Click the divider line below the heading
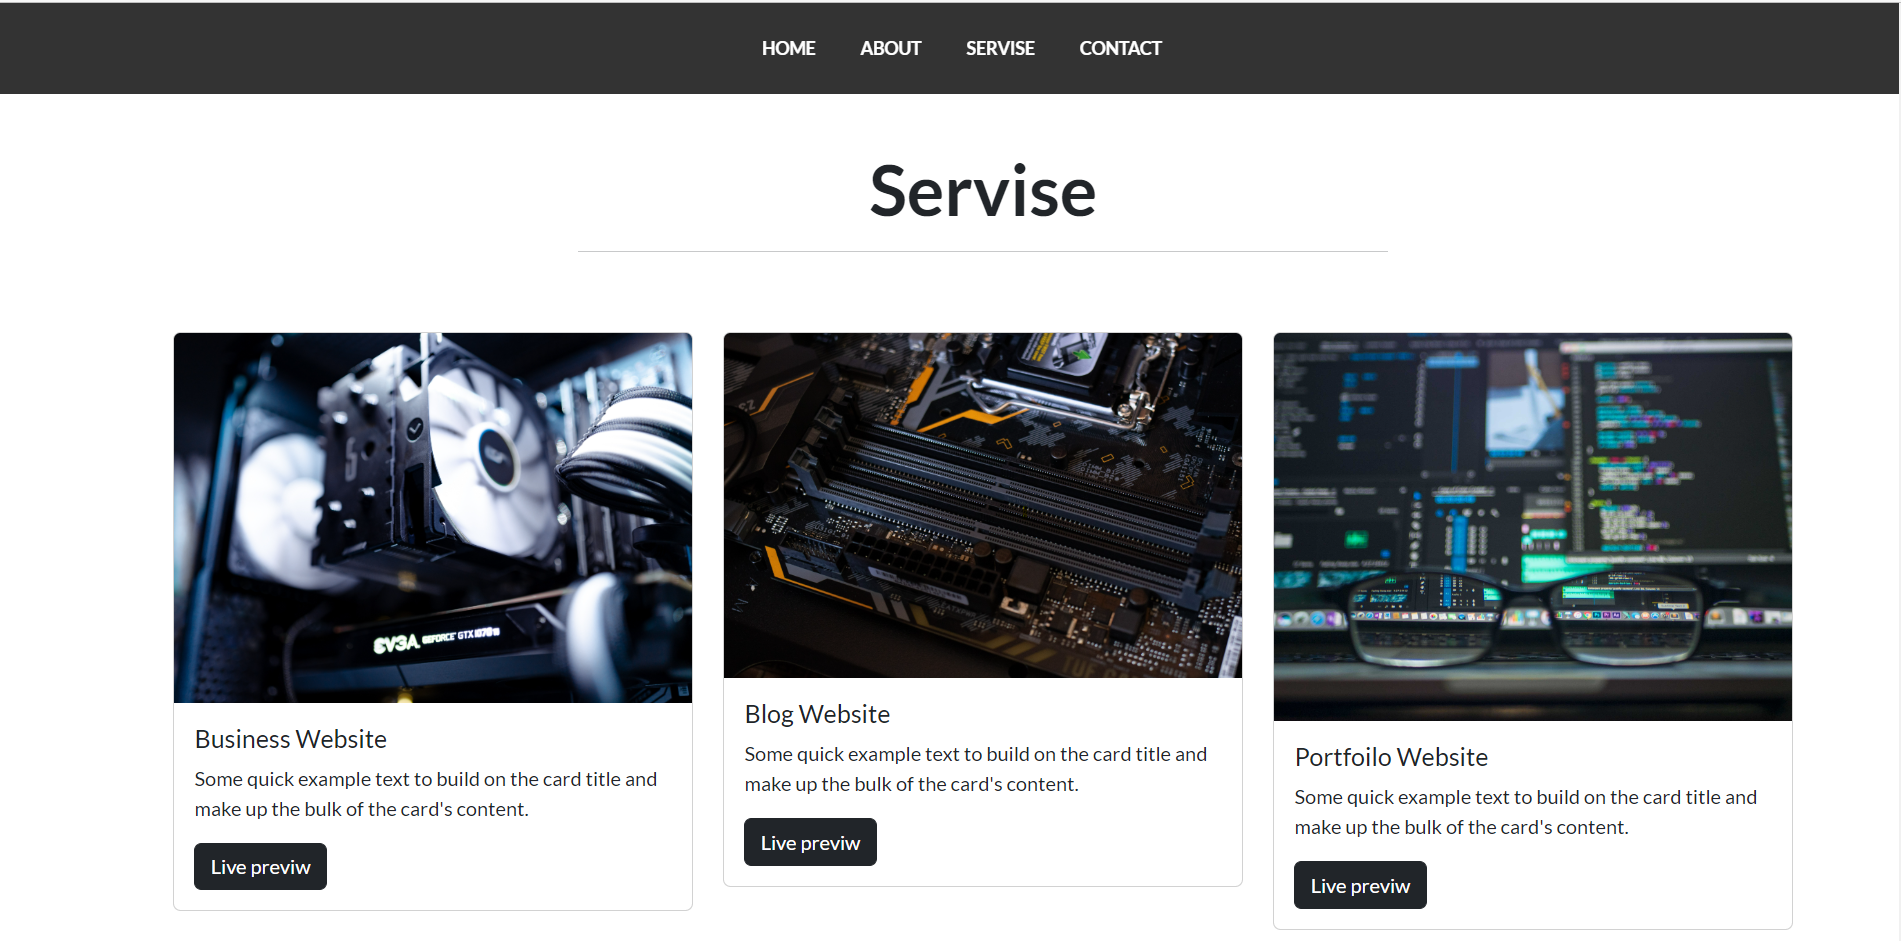Image resolution: width=1901 pixels, height=941 pixels. (982, 250)
